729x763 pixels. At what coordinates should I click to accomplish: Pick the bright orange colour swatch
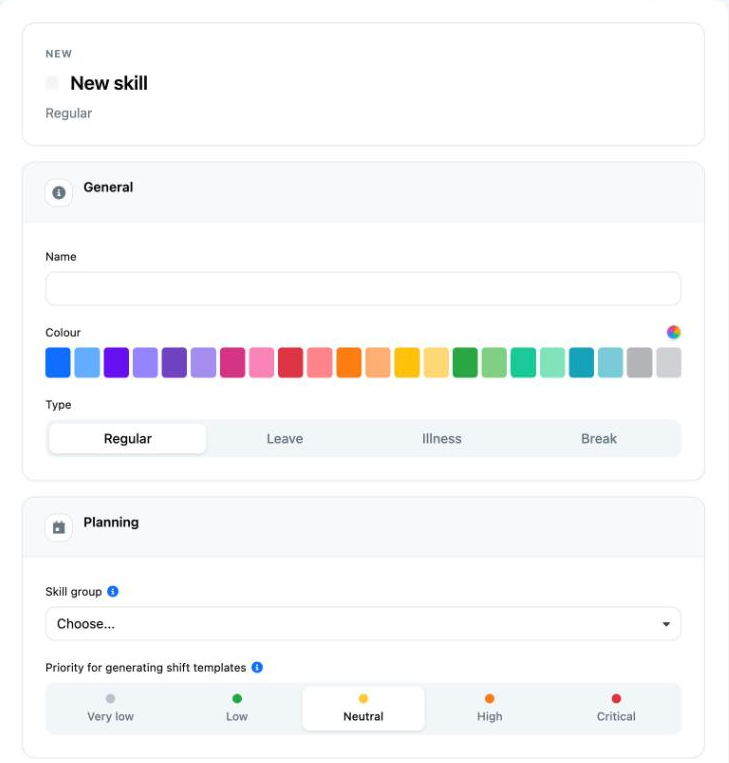pos(349,363)
